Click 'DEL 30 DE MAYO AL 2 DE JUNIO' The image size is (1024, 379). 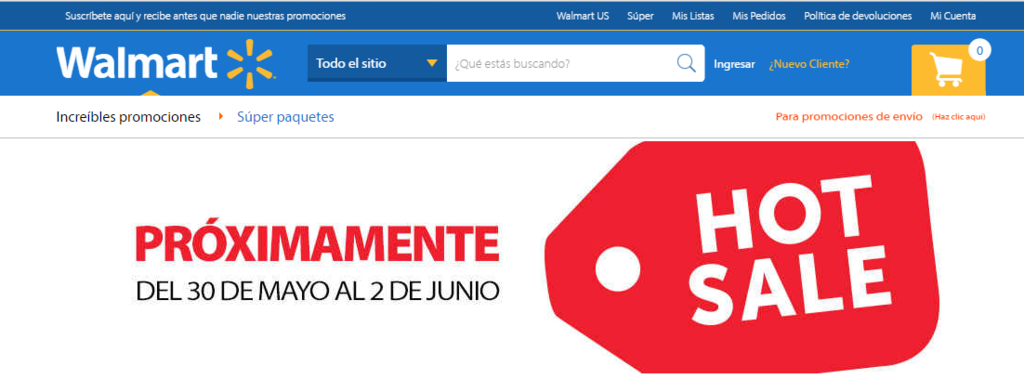point(317,291)
